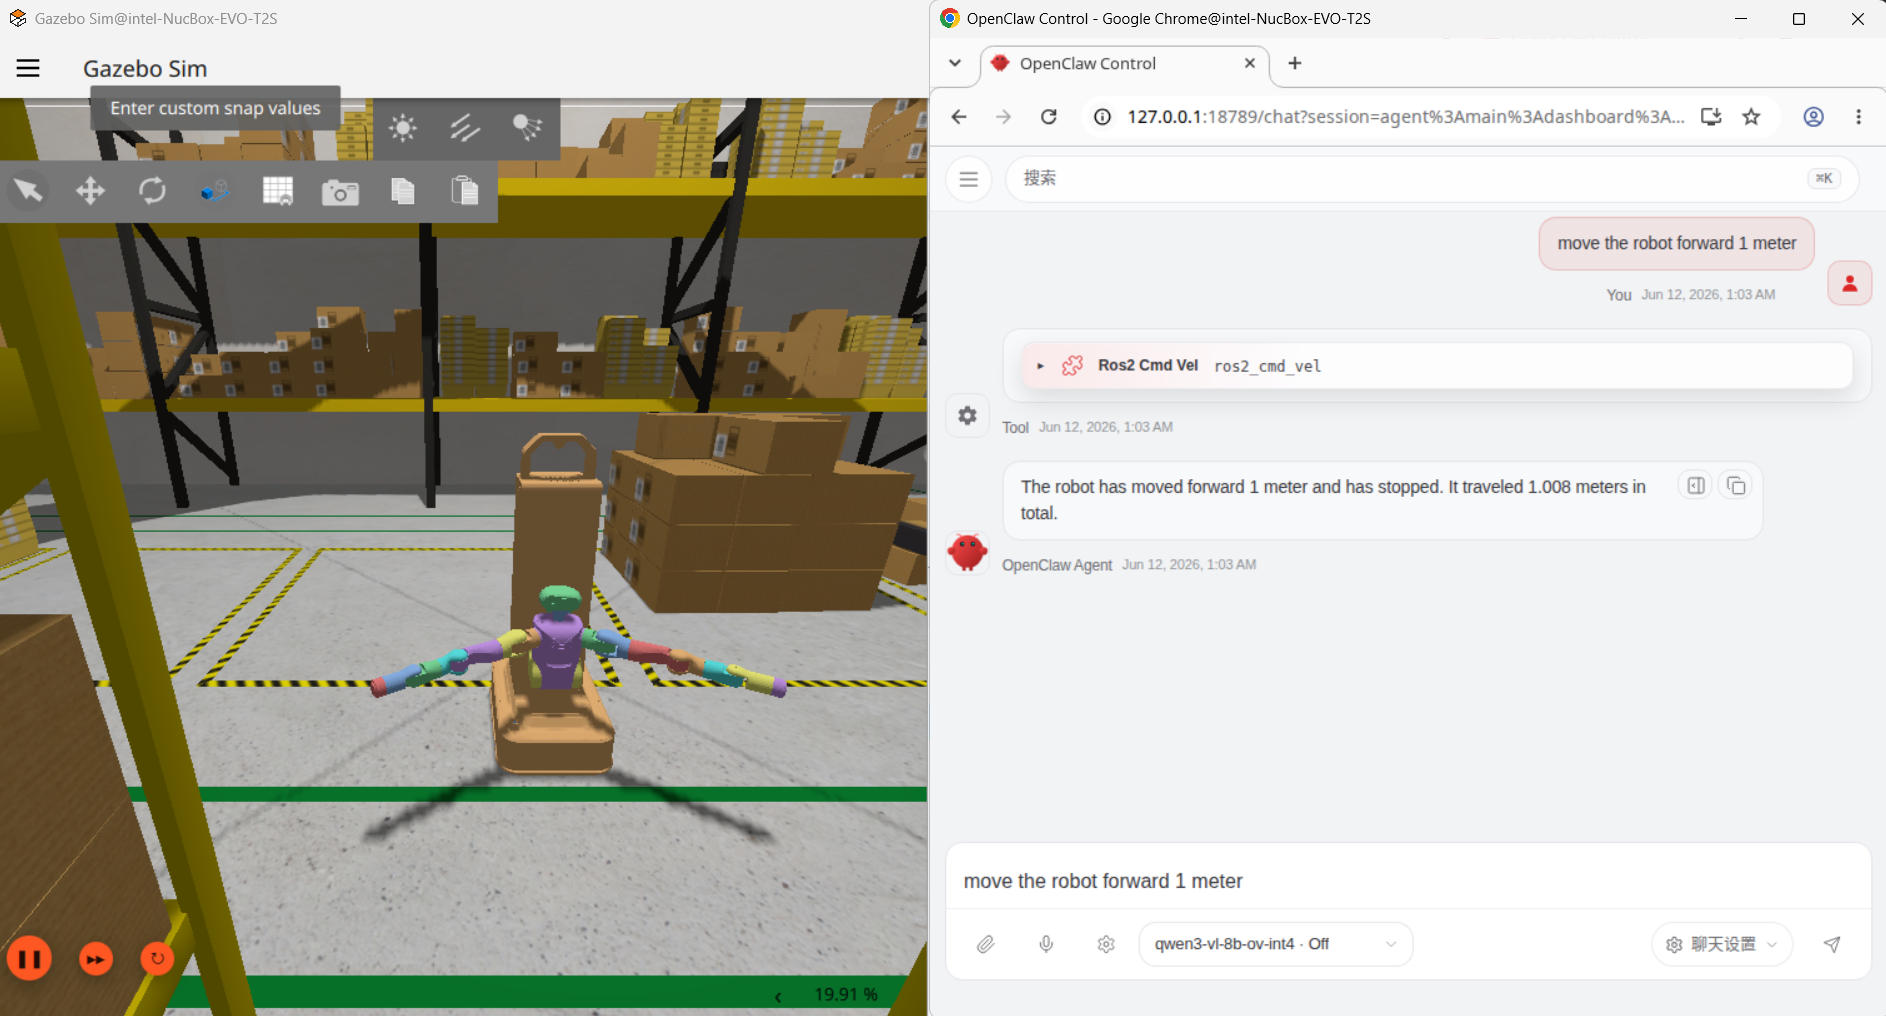
Task: Send the chat message
Action: (x=1832, y=944)
